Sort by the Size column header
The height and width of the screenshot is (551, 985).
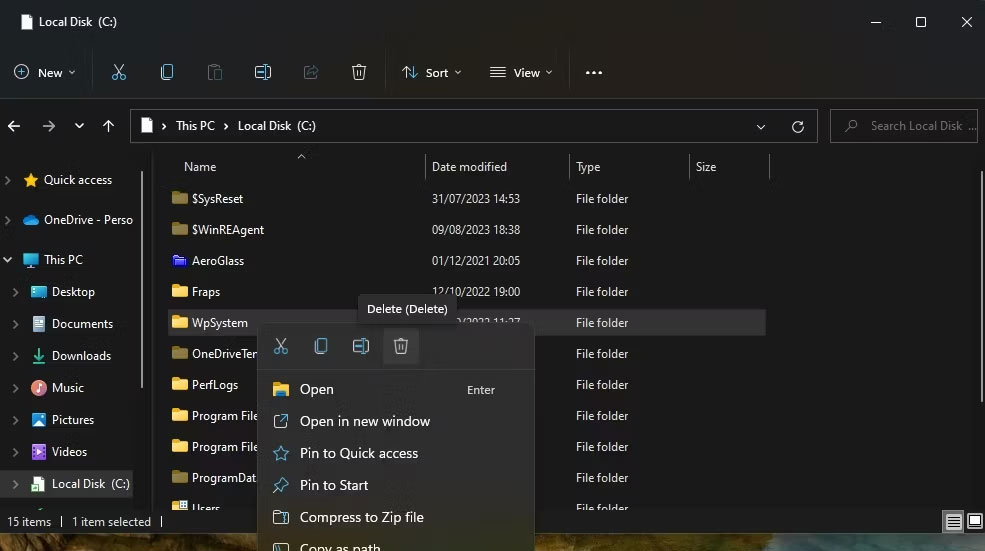(729, 166)
